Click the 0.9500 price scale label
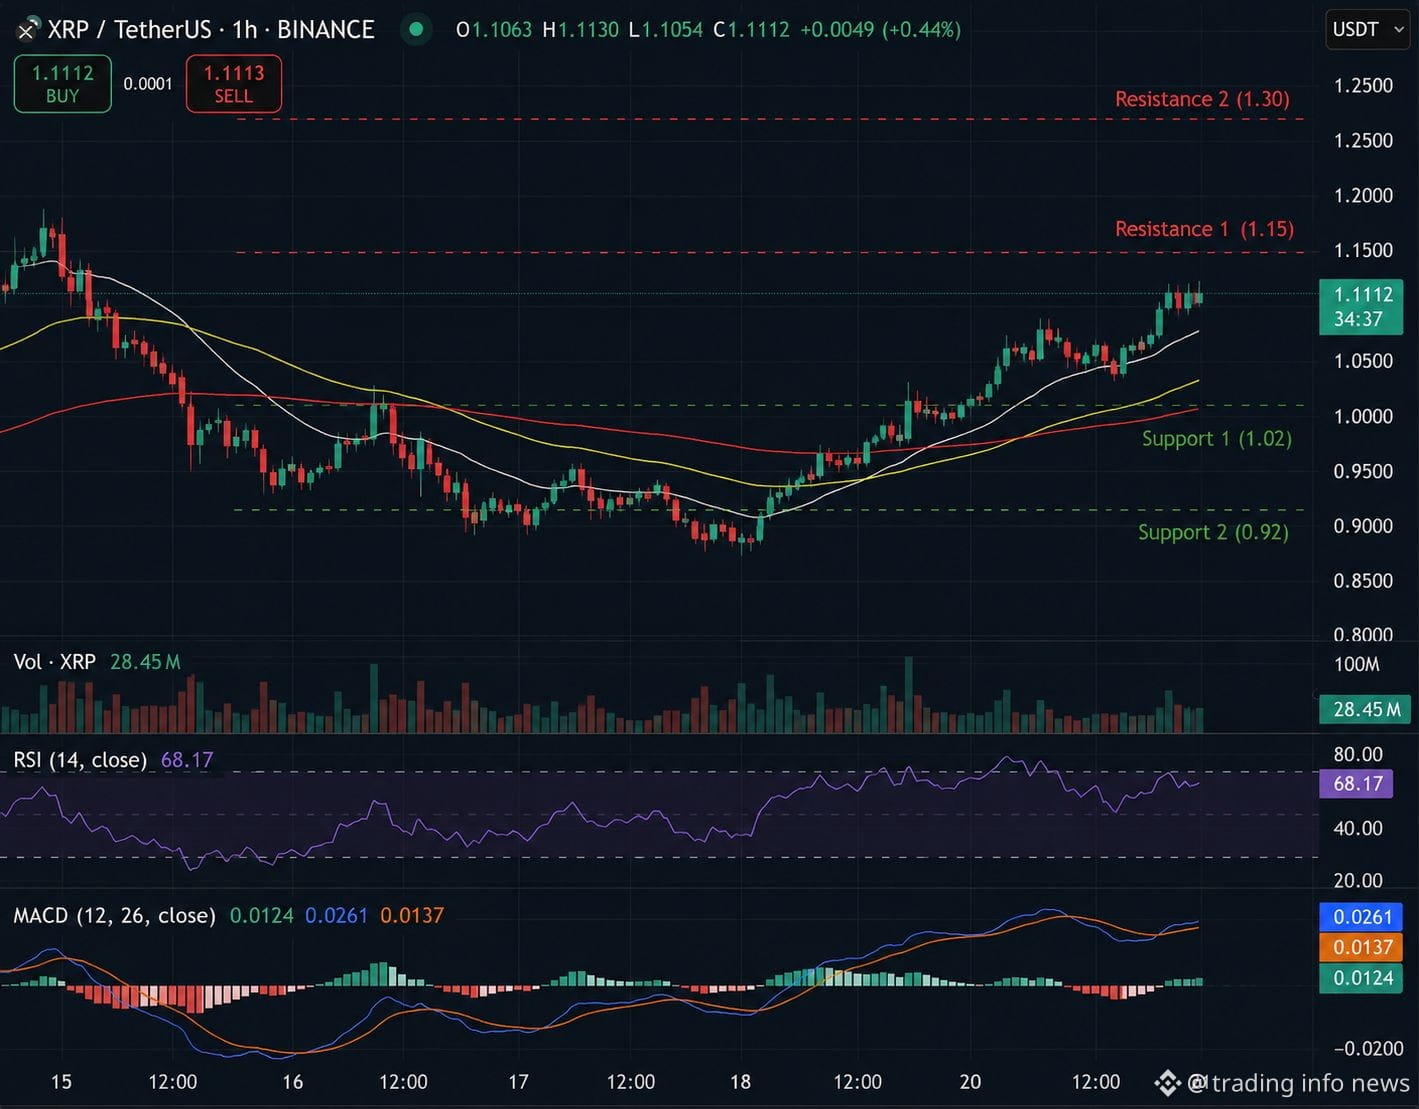The width and height of the screenshot is (1419, 1109). (x=1363, y=471)
